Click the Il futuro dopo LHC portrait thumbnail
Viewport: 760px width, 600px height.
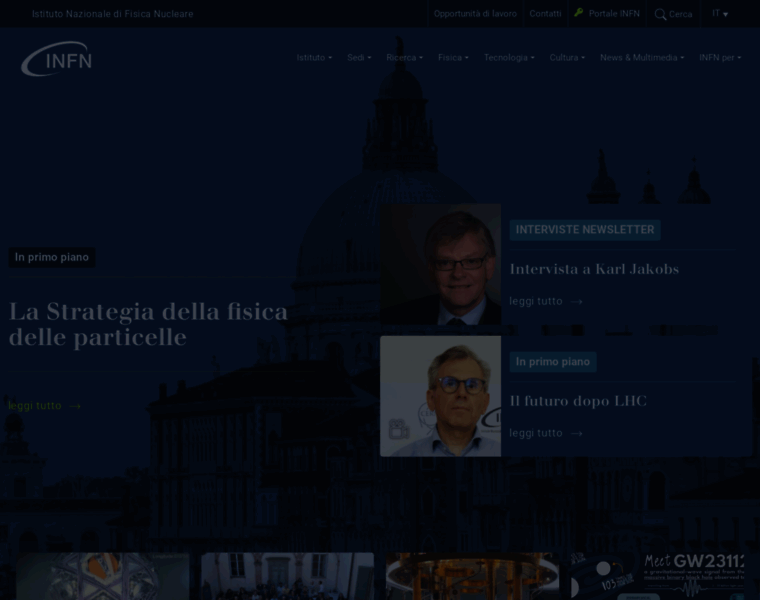pyautogui.click(x=441, y=396)
